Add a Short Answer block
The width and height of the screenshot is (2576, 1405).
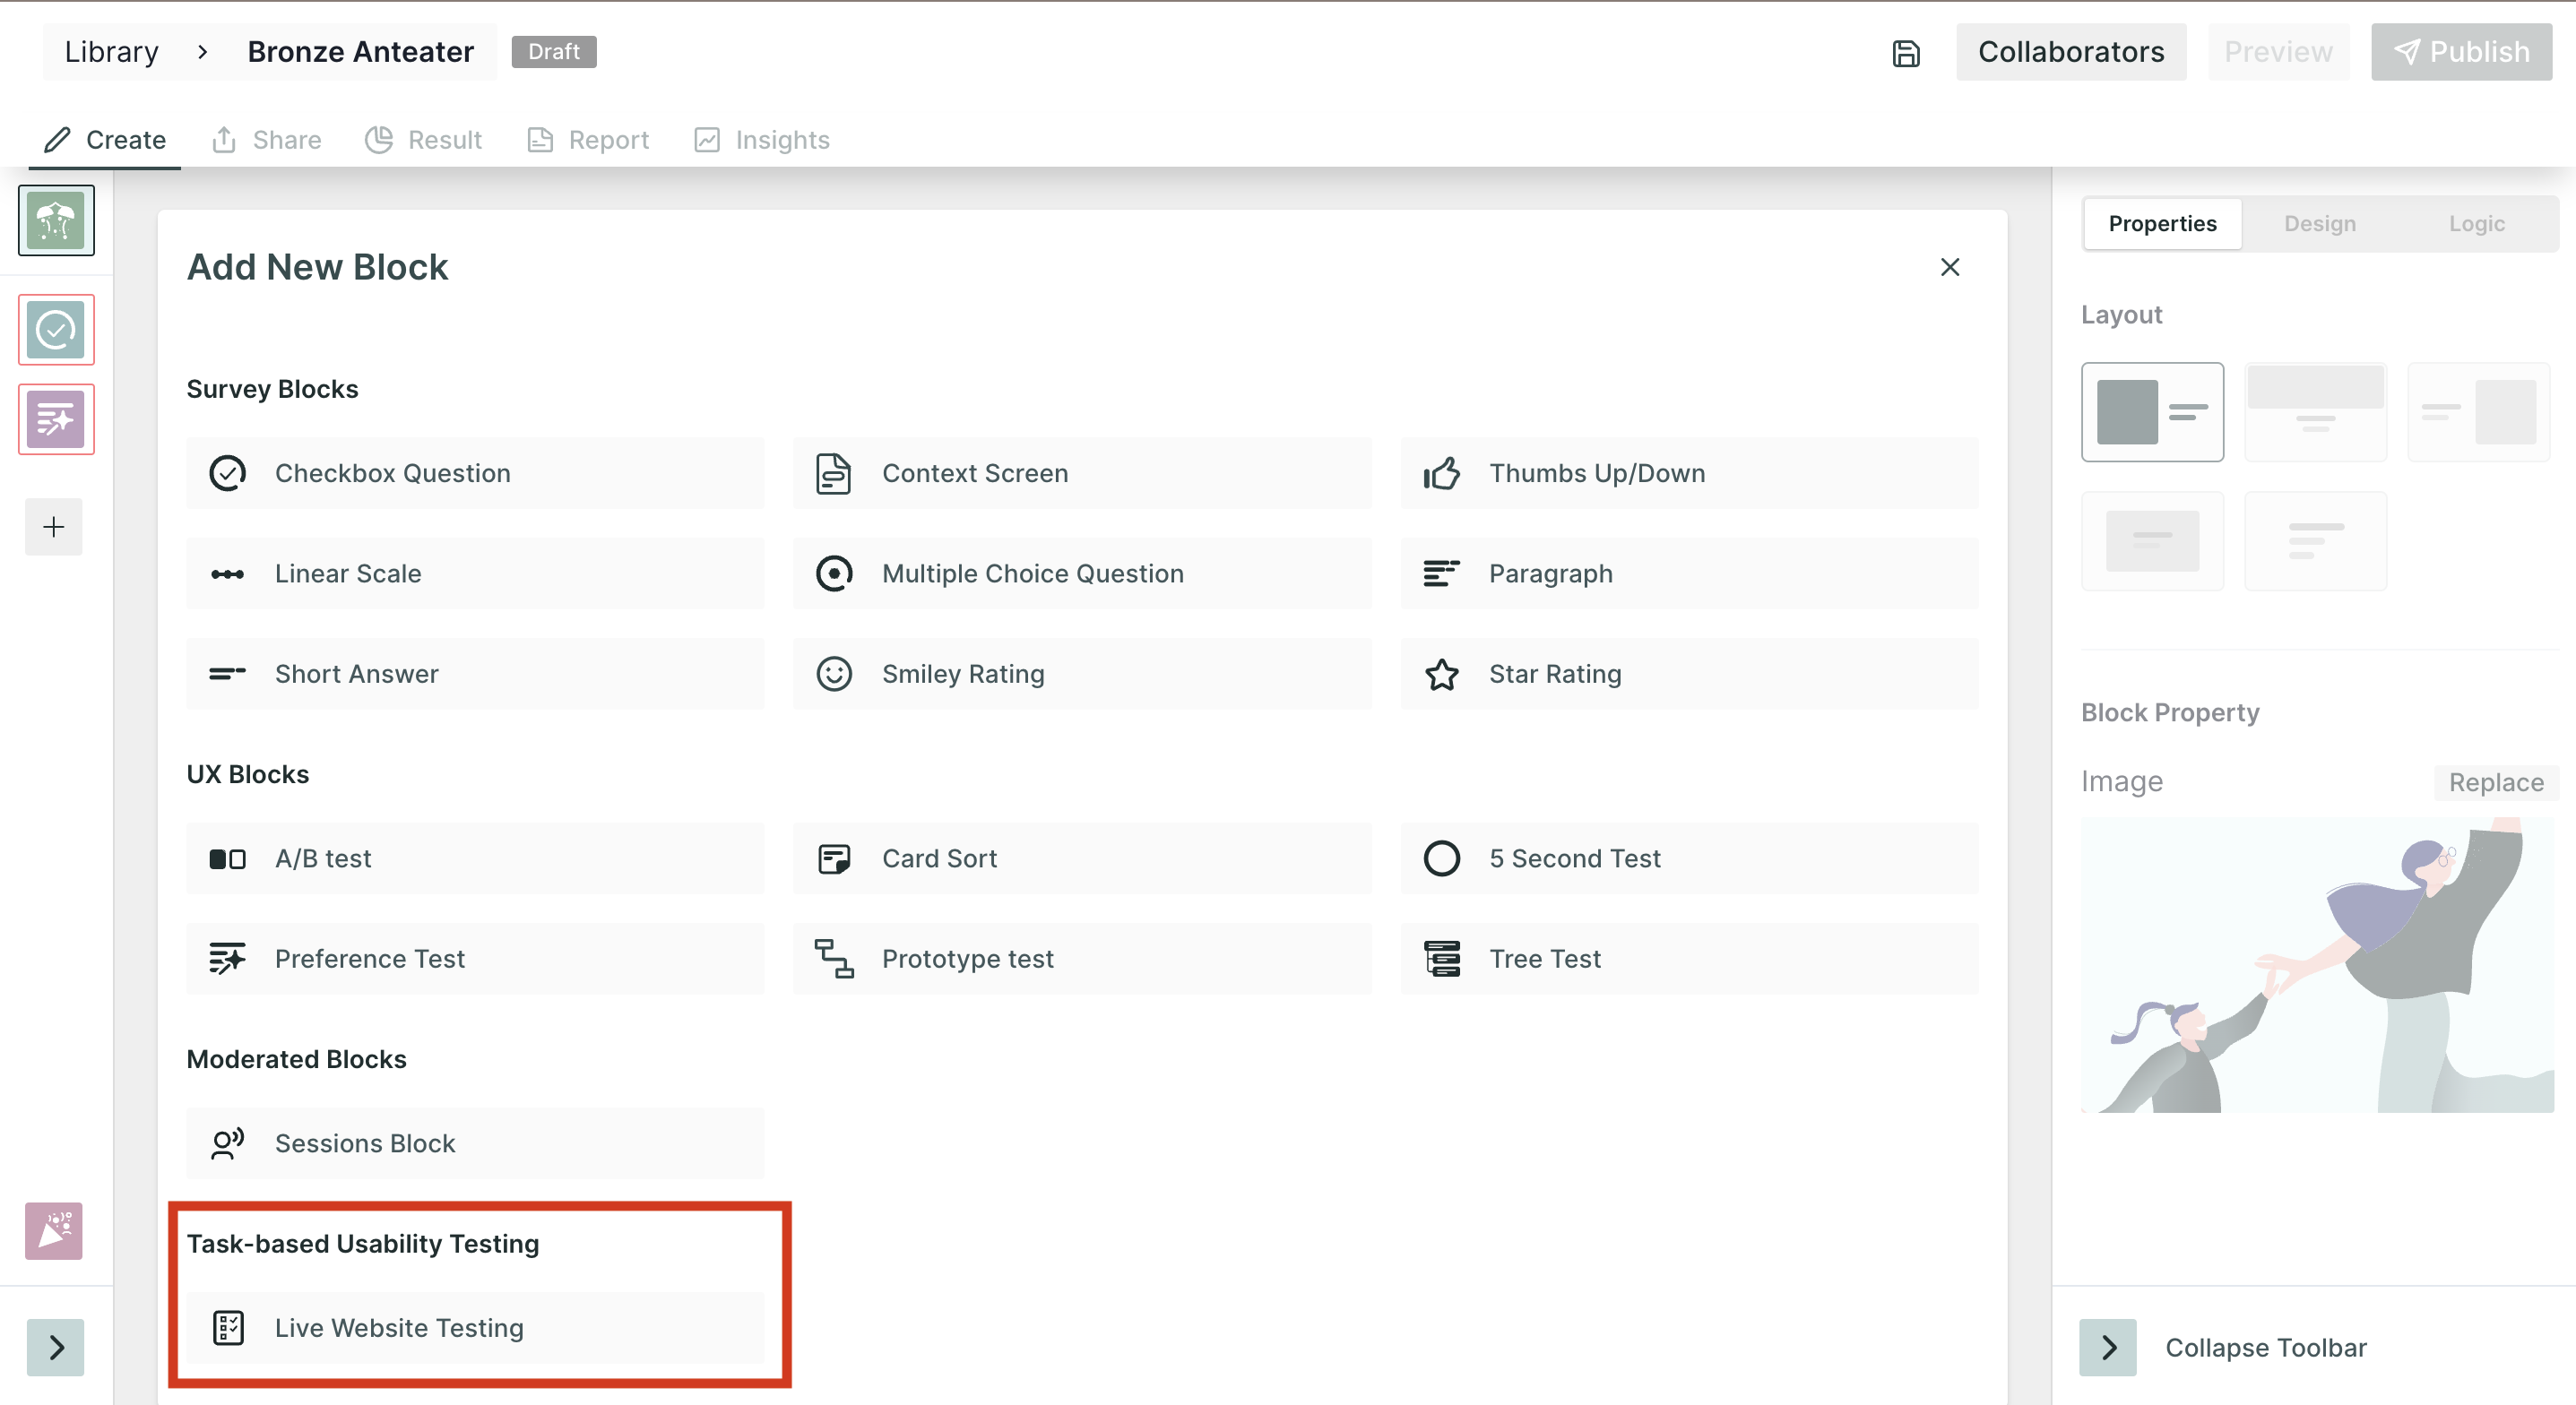tap(475, 674)
